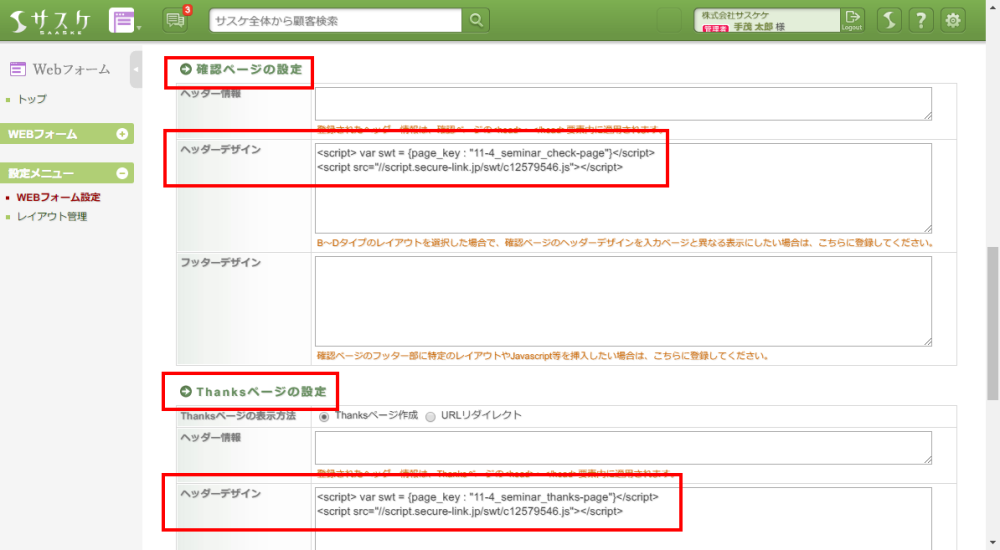Select the URLリダイレクト radio button
Screen dimensions: 1000x550
430,416
